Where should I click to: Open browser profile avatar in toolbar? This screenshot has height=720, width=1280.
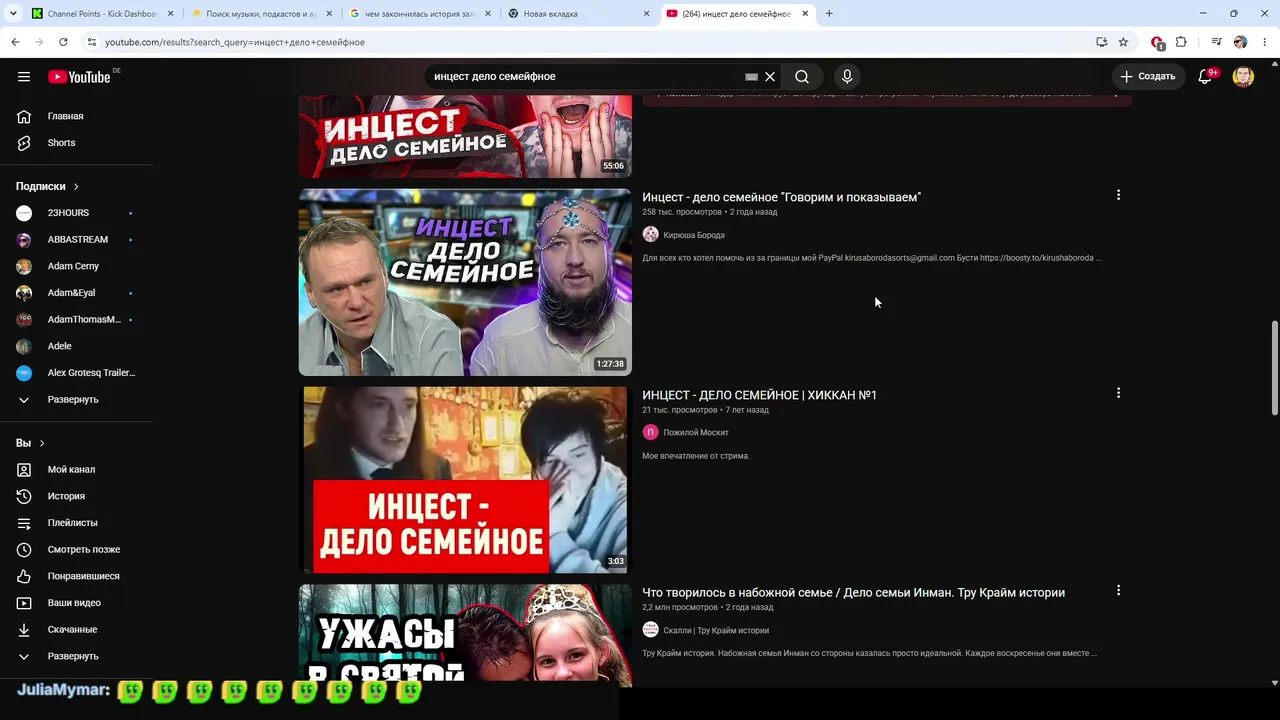(x=1240, y=42)
